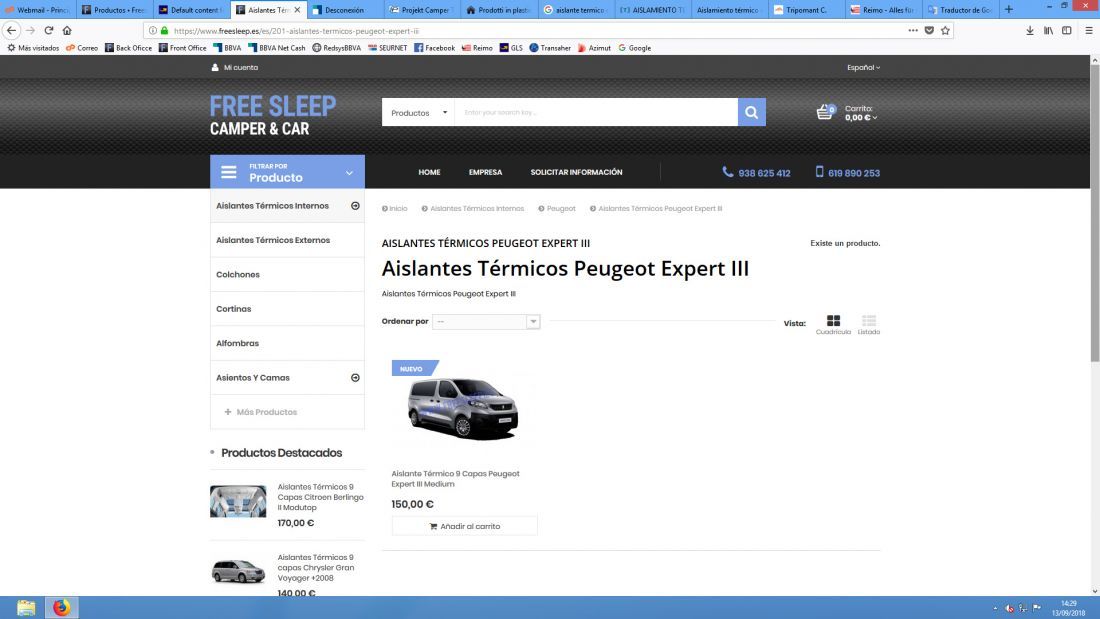Expand Más Productos in the sidebar
The image size is (1100, 619).
click(260, 412)
